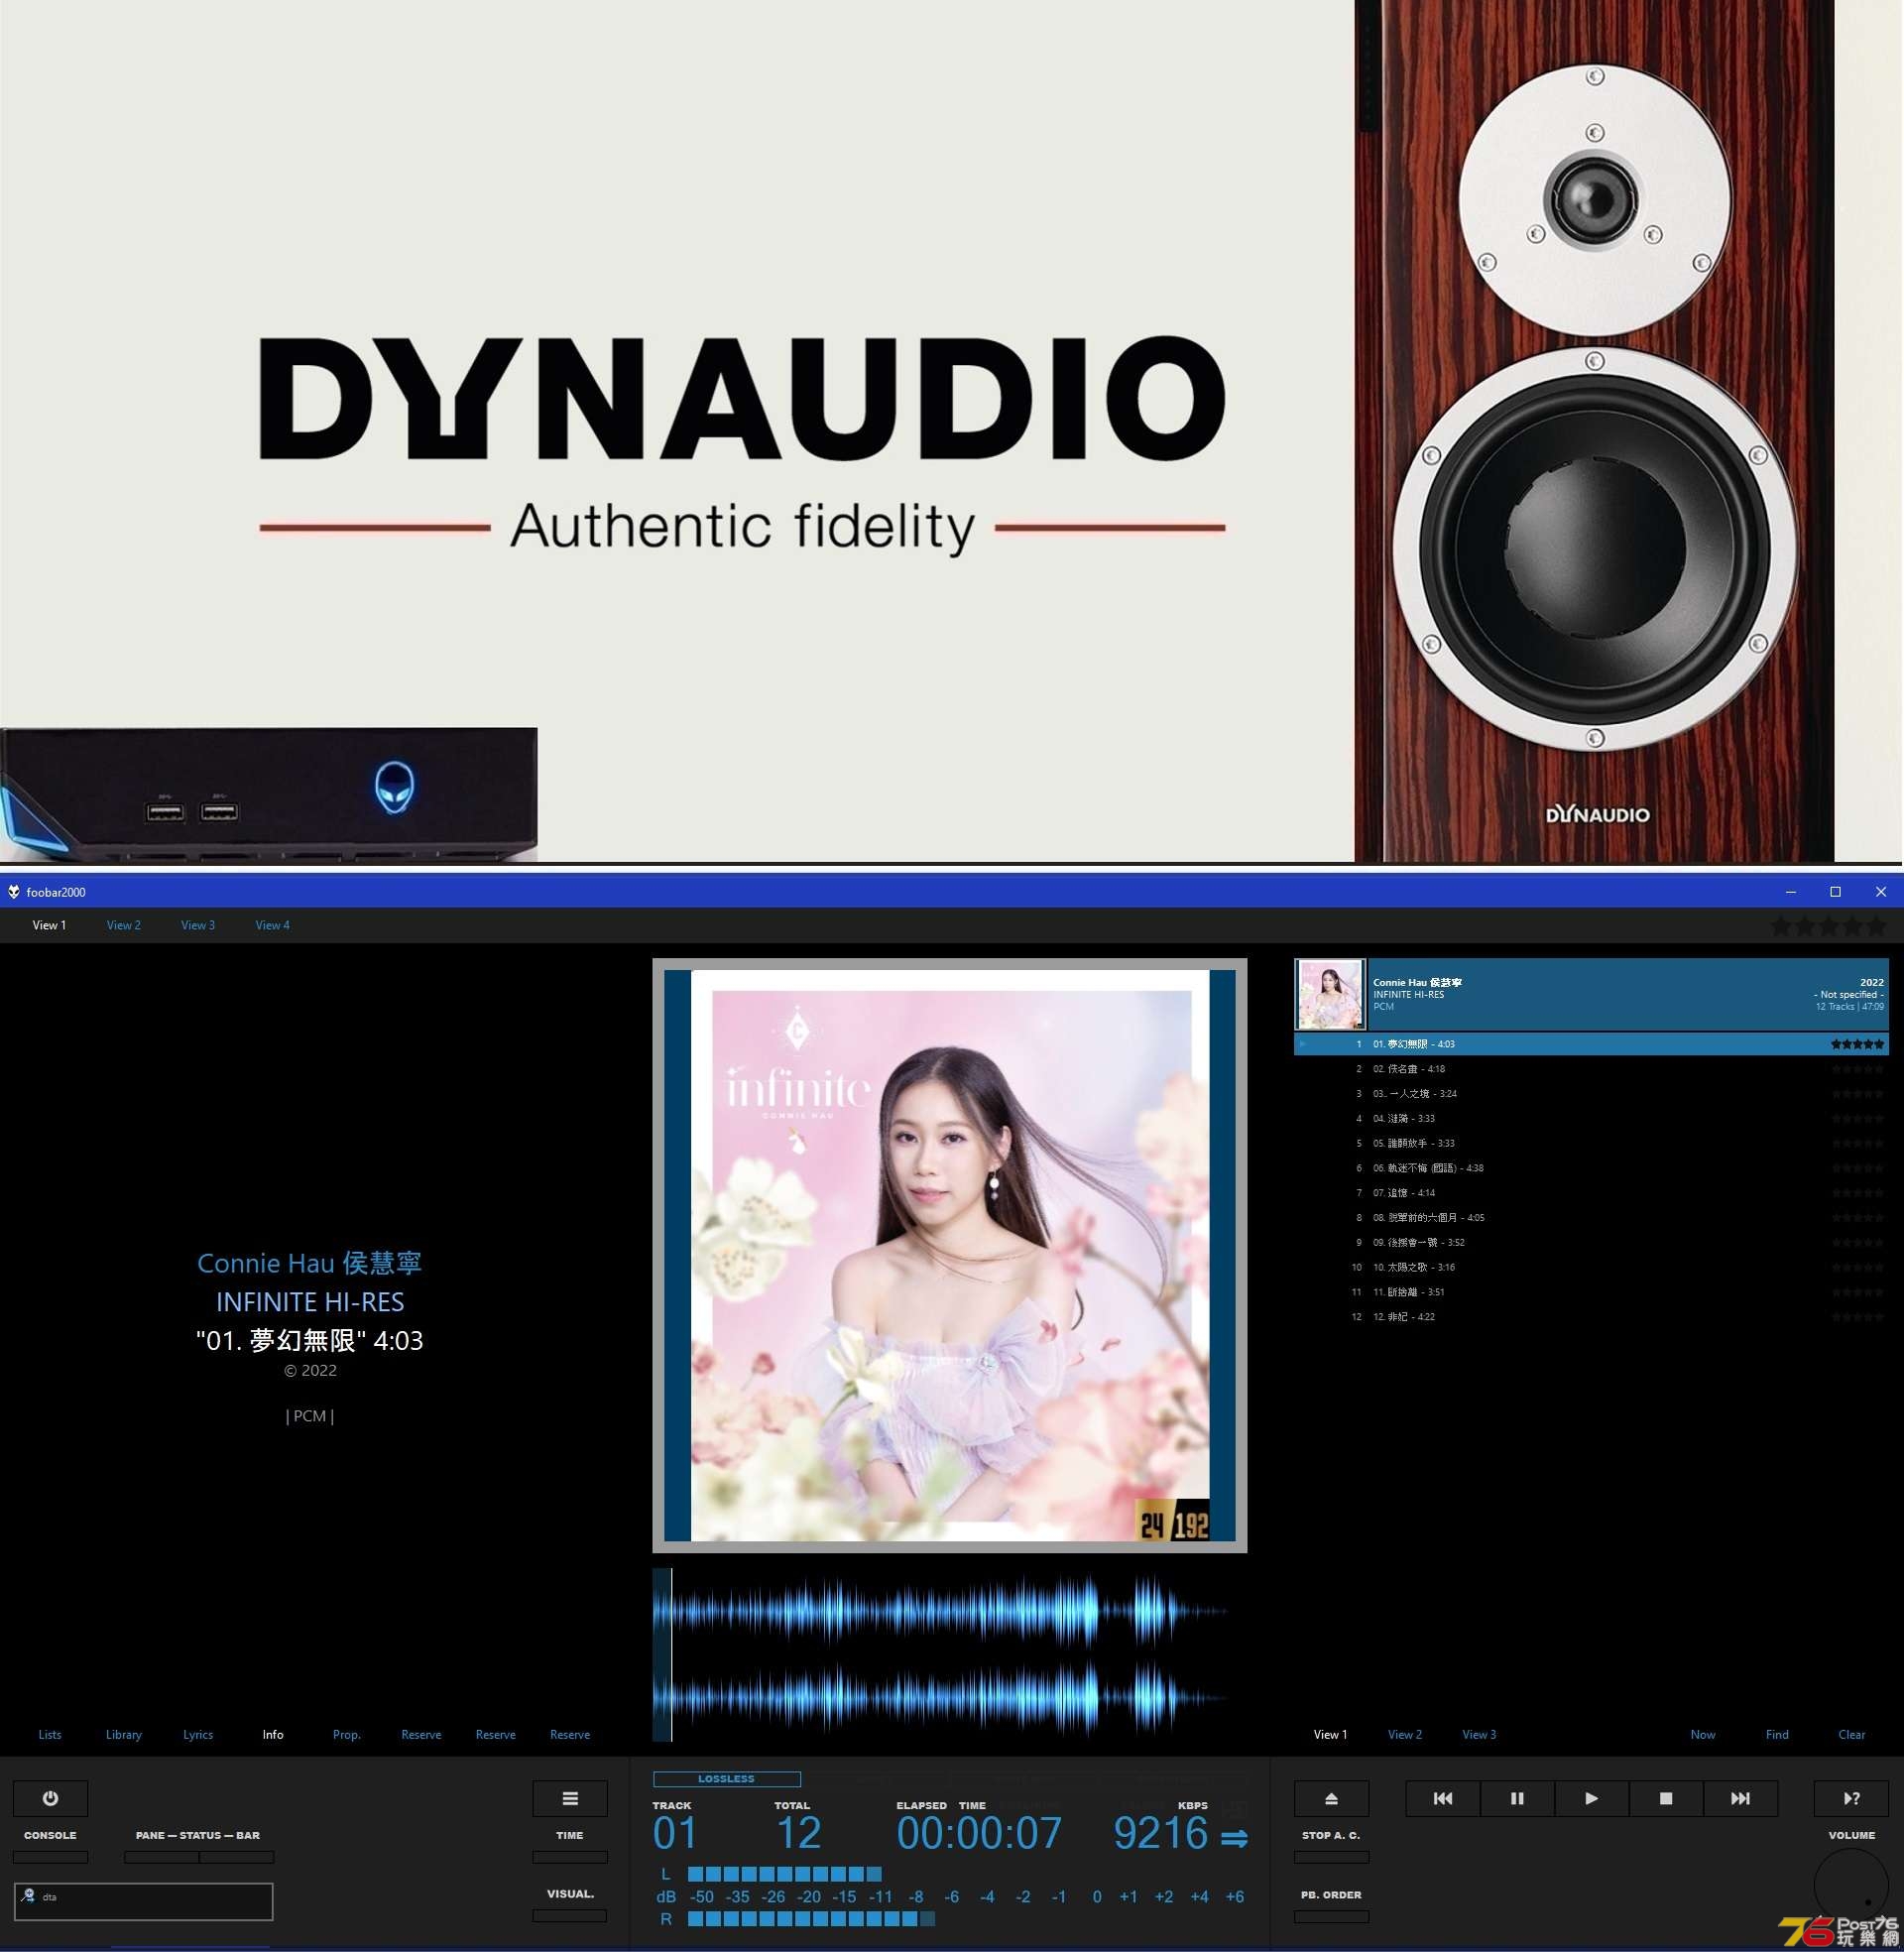This screenshot has width=1904, height=1952.
Task: Open the Lists tab
Action: pyautogui.click(x=50, y=1735)
